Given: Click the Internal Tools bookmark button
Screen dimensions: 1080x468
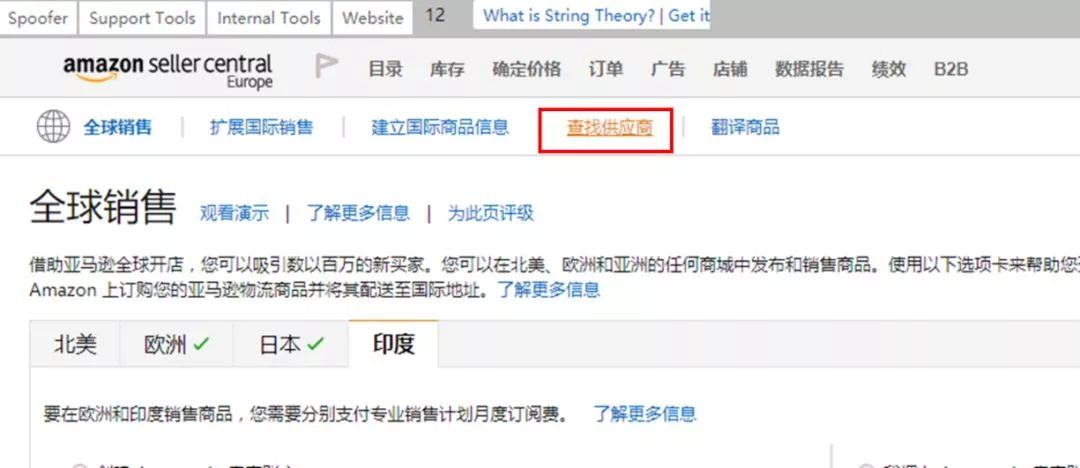Looking at the screenshot, I should point(269,18).
